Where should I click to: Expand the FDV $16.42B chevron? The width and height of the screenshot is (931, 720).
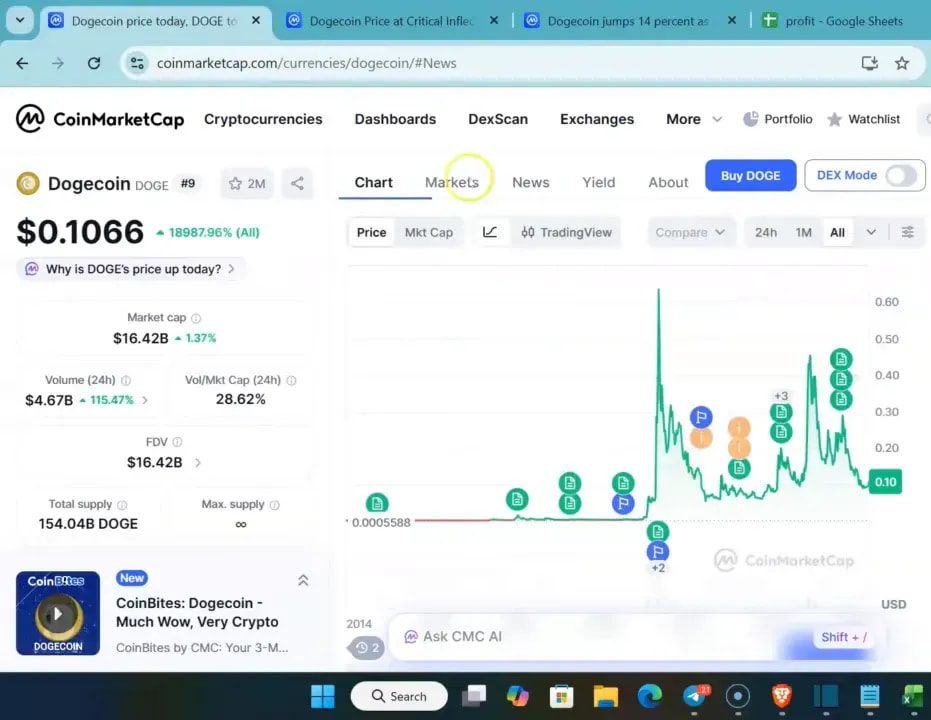point(198,462)
